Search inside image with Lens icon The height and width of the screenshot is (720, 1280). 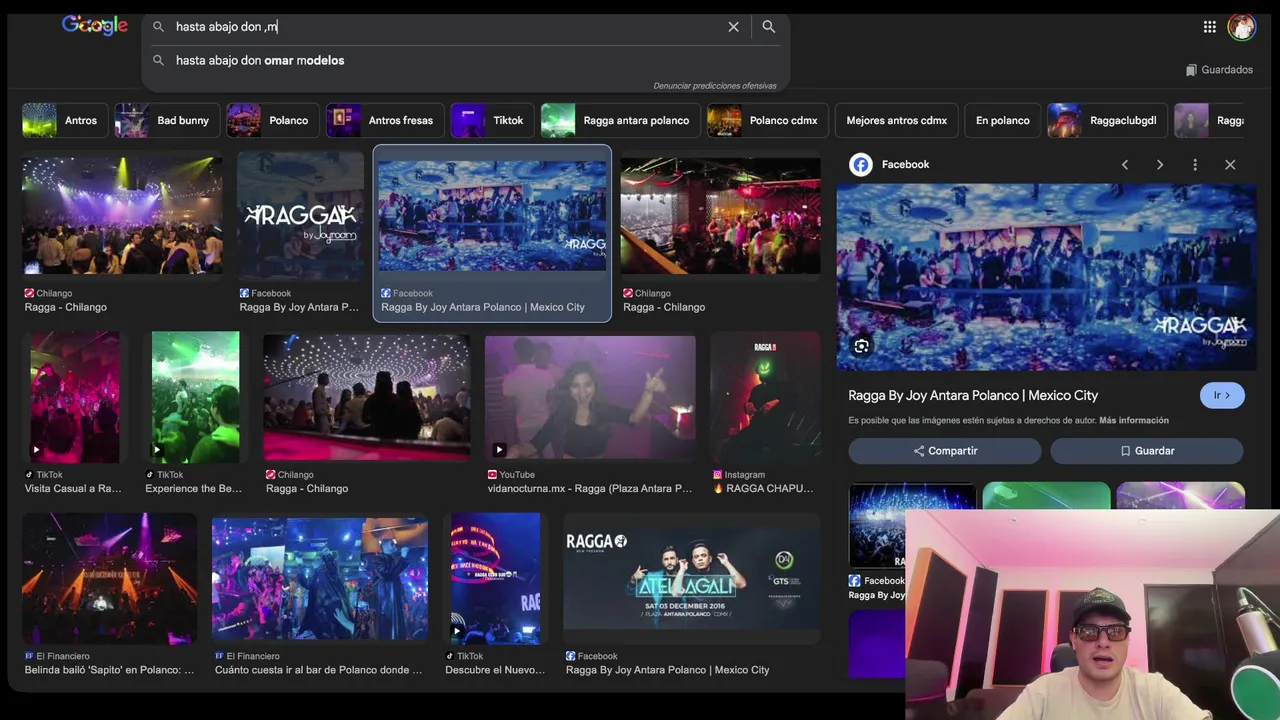(861, 346)
